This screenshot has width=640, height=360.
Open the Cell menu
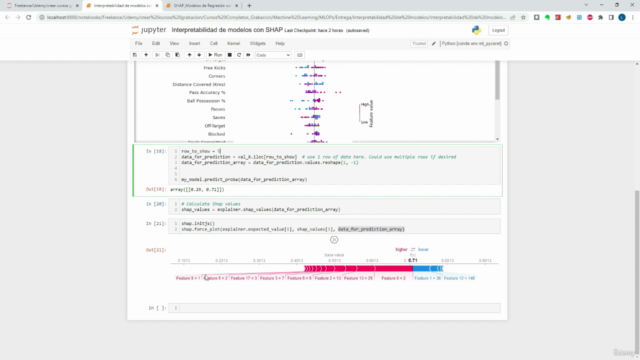coord(213,43)
